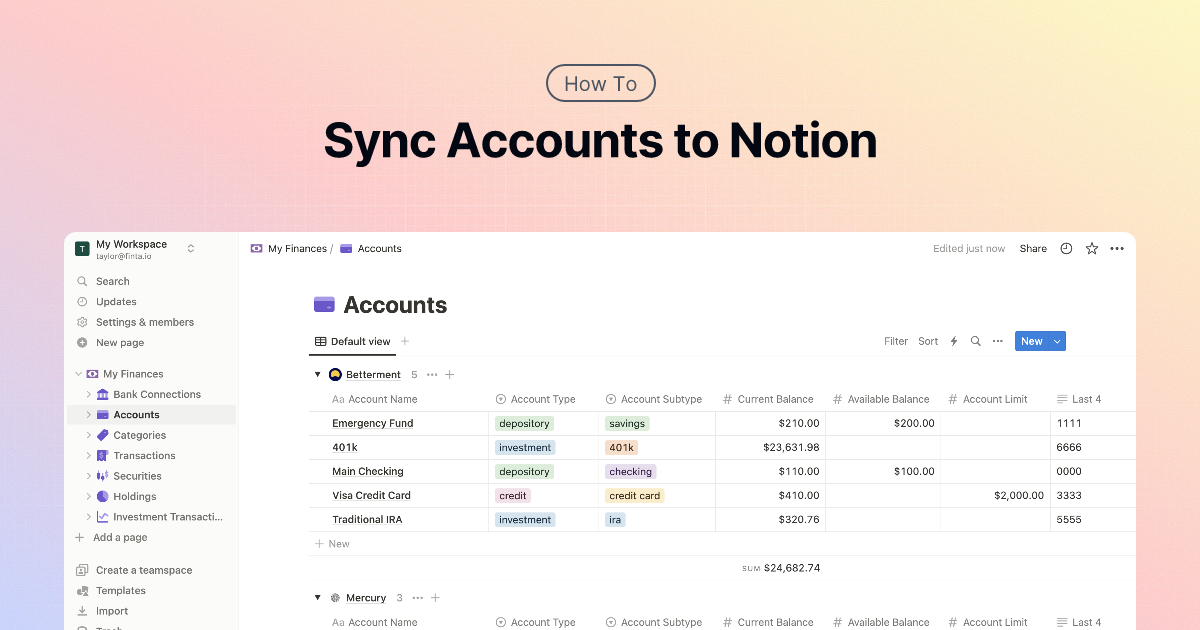The image size is (1200, 630).
Task: Open the Filter menu
Action: (x=895, y=341)
